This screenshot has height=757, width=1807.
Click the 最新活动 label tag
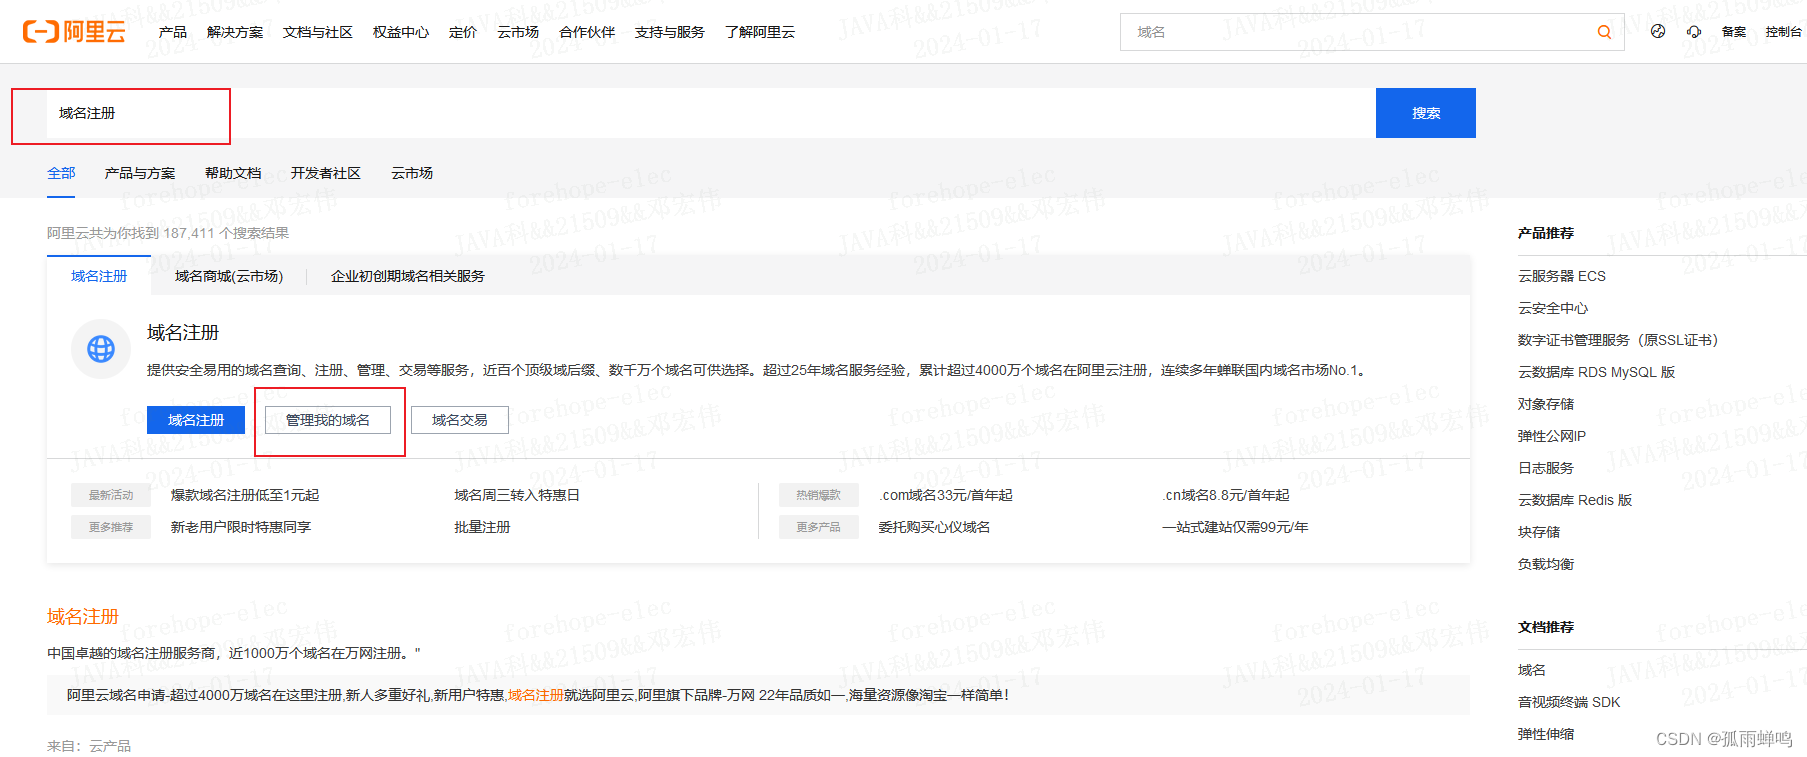point(110,495)
